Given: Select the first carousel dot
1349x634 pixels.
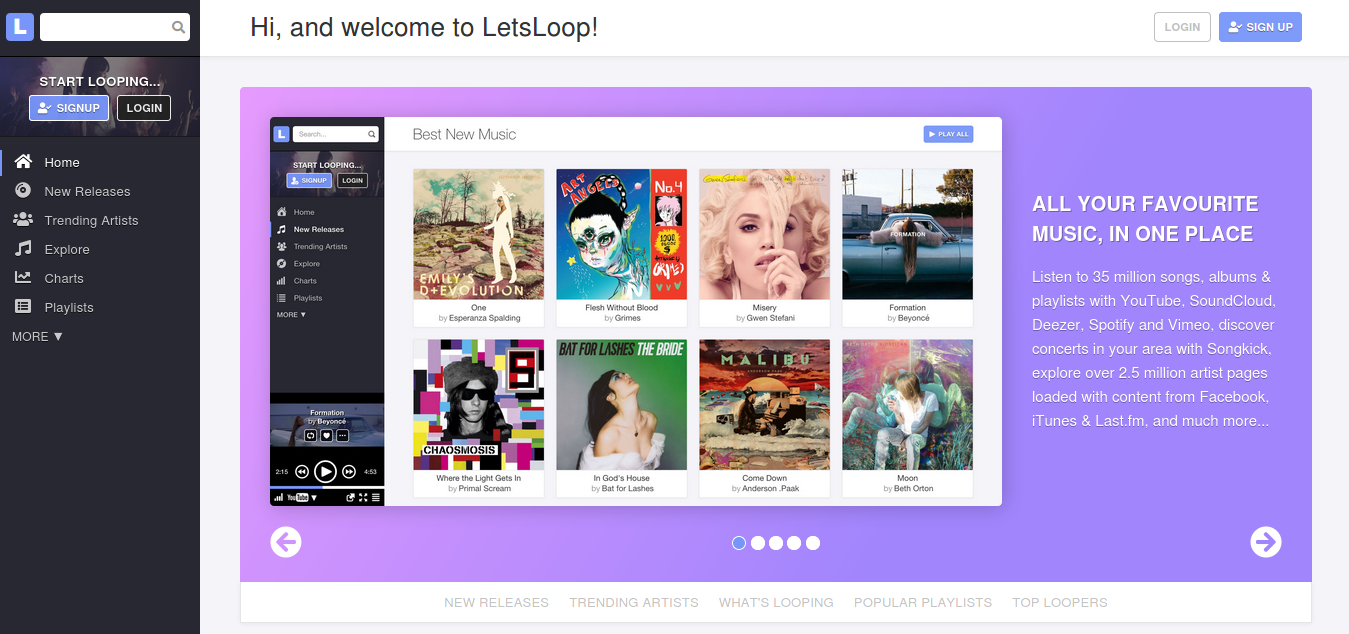Looking at the screenshot, I should 739,543.
